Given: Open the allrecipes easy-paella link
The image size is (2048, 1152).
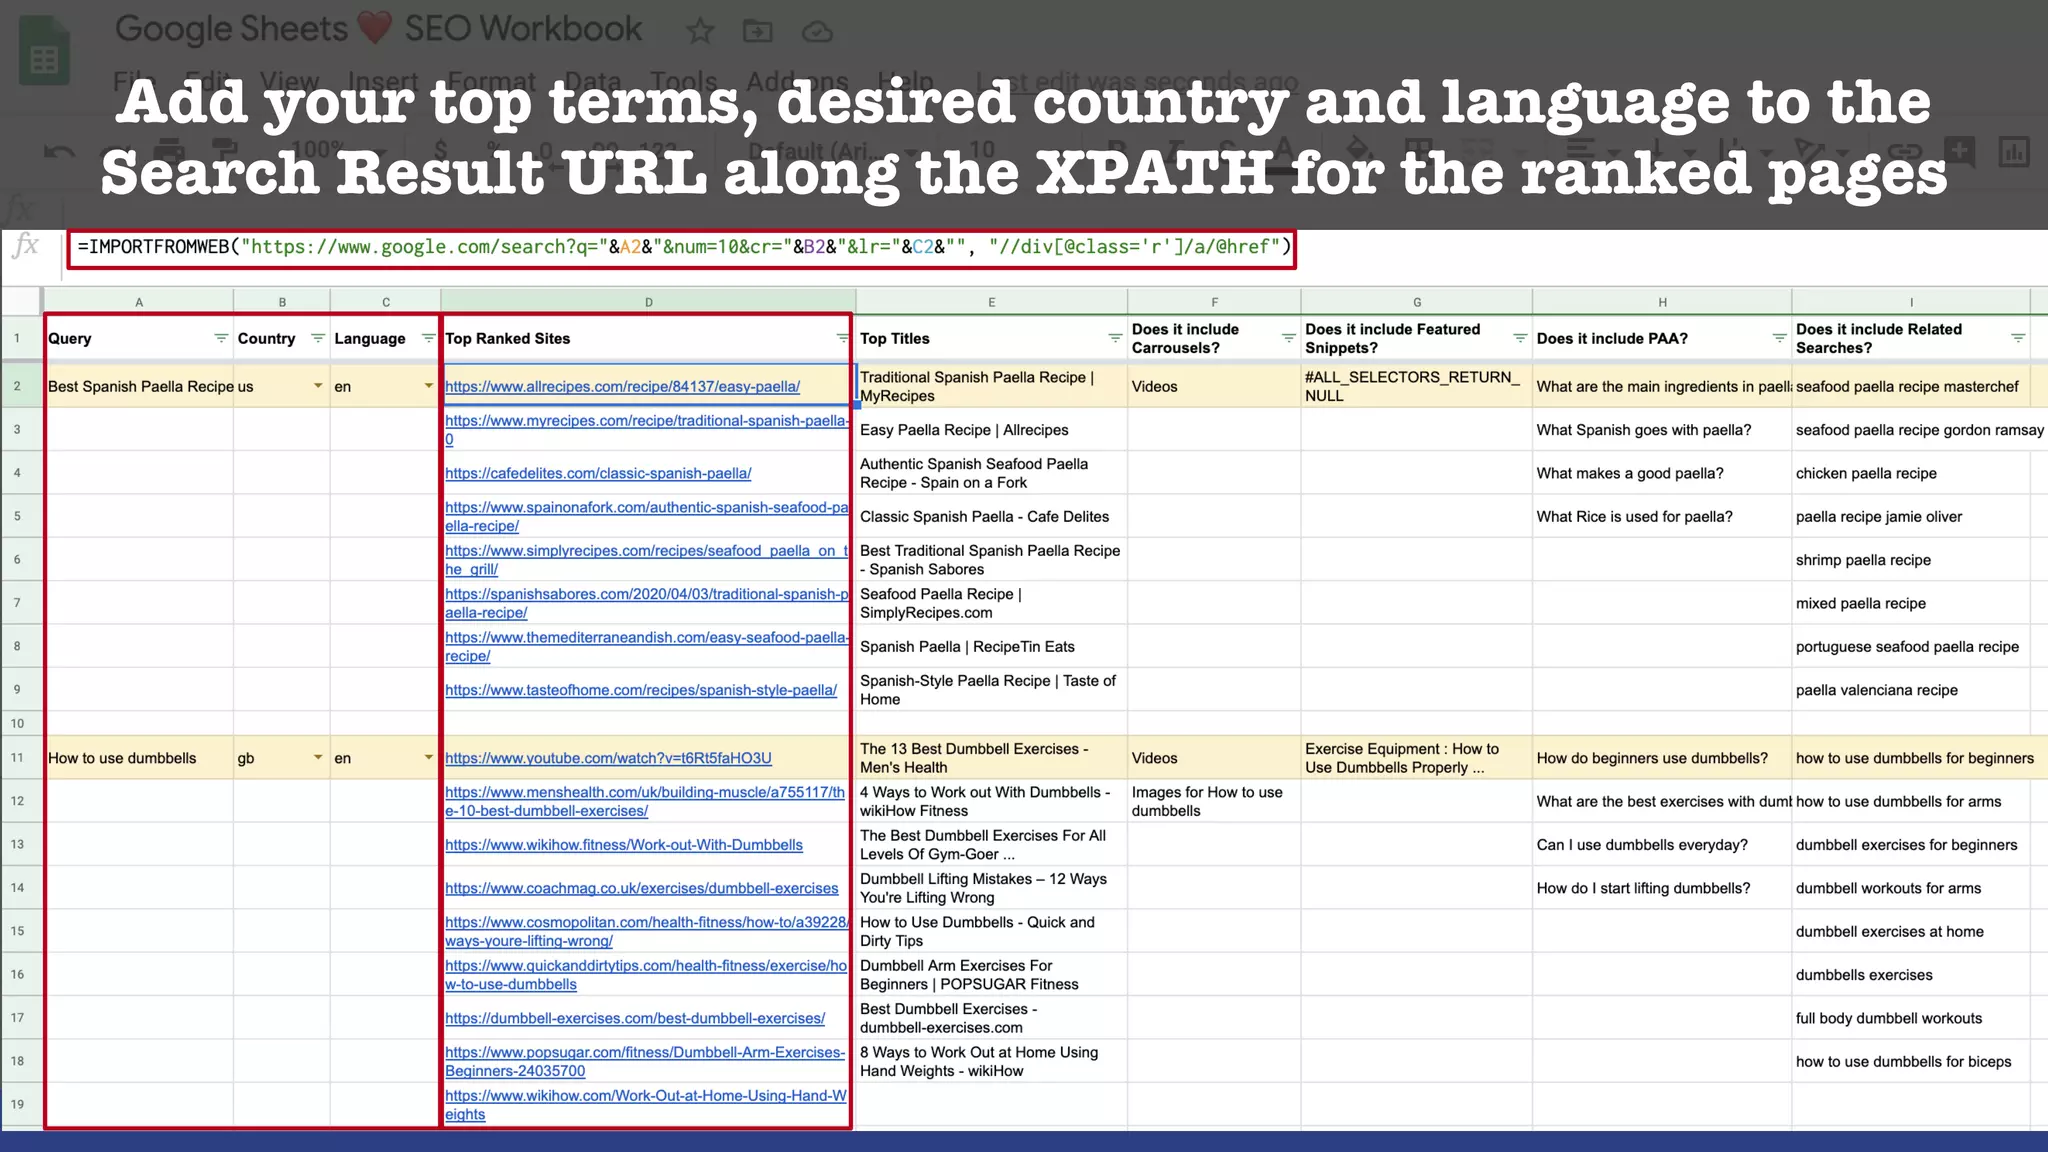Looking at the screenshot, I should tap(620, 386).
